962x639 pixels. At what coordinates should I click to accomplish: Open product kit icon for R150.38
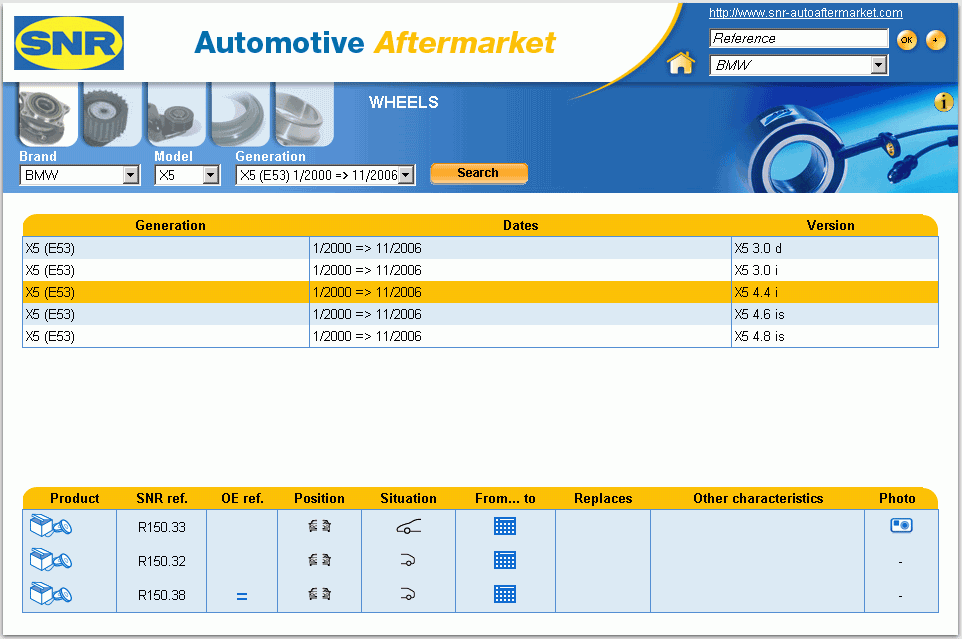pyautogui.click(x=51, y=594)
